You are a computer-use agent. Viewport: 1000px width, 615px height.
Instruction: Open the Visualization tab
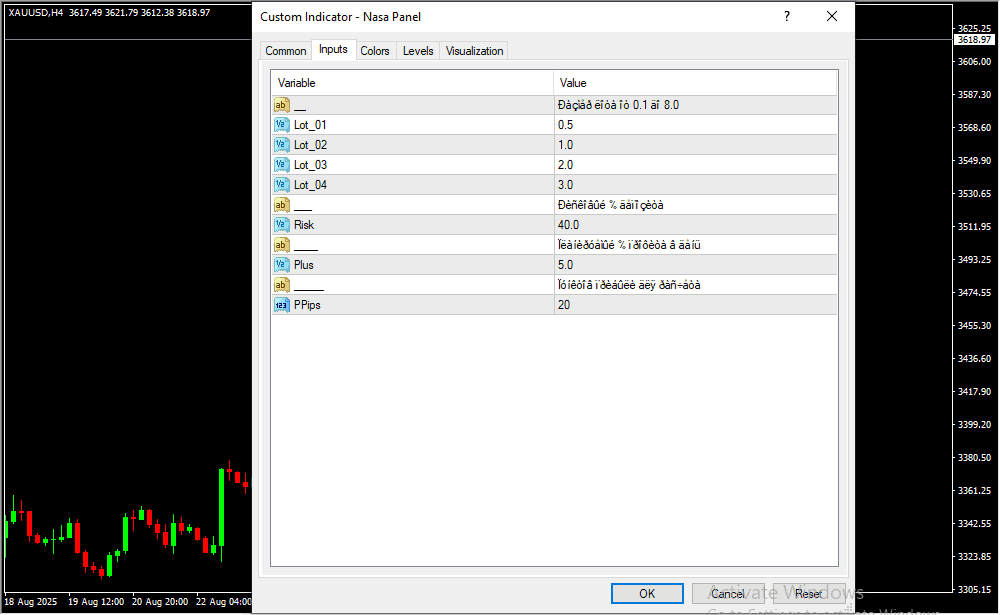pos(474,51)
